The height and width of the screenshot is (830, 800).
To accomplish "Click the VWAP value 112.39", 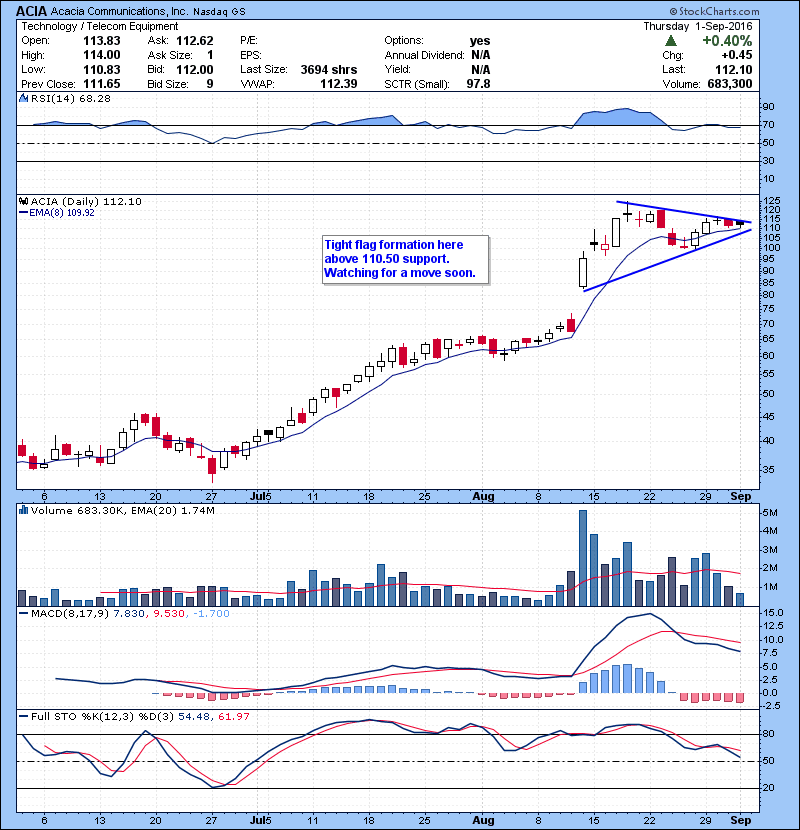I will (339, 84).
